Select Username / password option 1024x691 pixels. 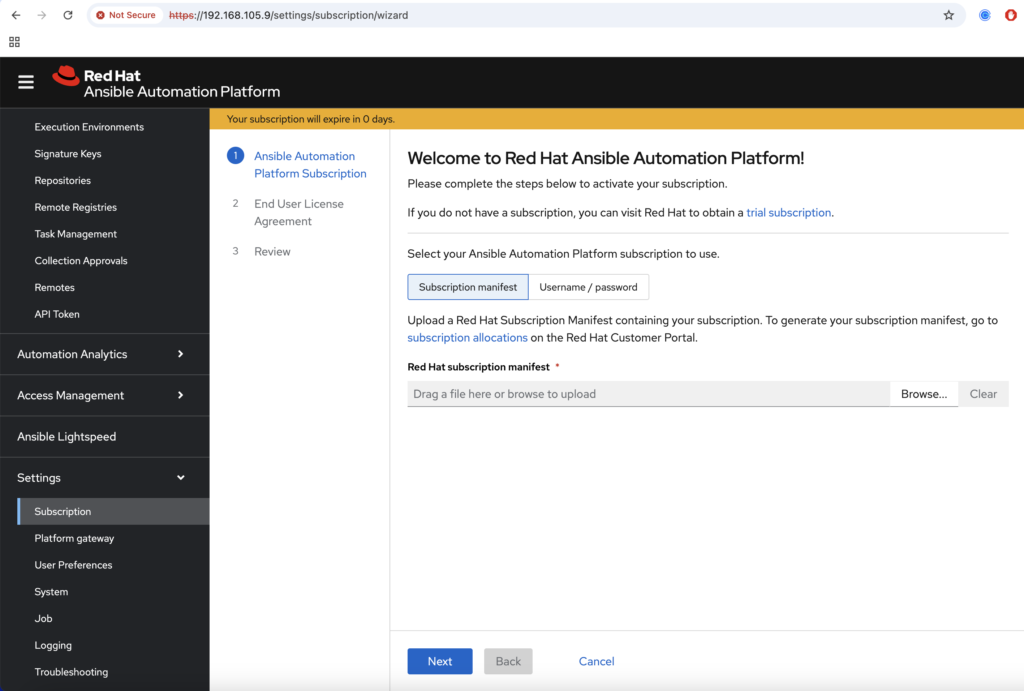(x=588, y=287)
